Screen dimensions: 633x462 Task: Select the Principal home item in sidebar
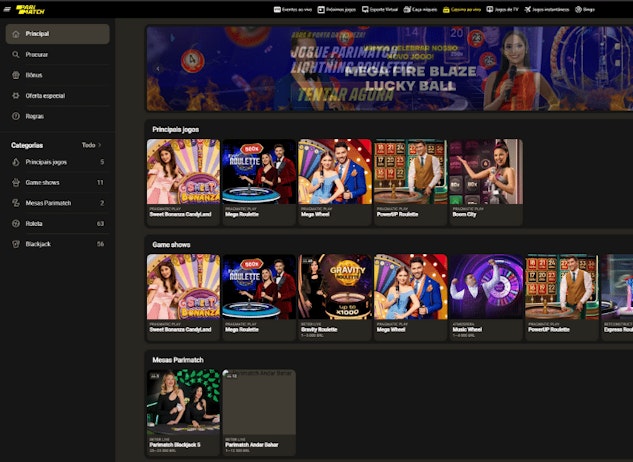57,34
